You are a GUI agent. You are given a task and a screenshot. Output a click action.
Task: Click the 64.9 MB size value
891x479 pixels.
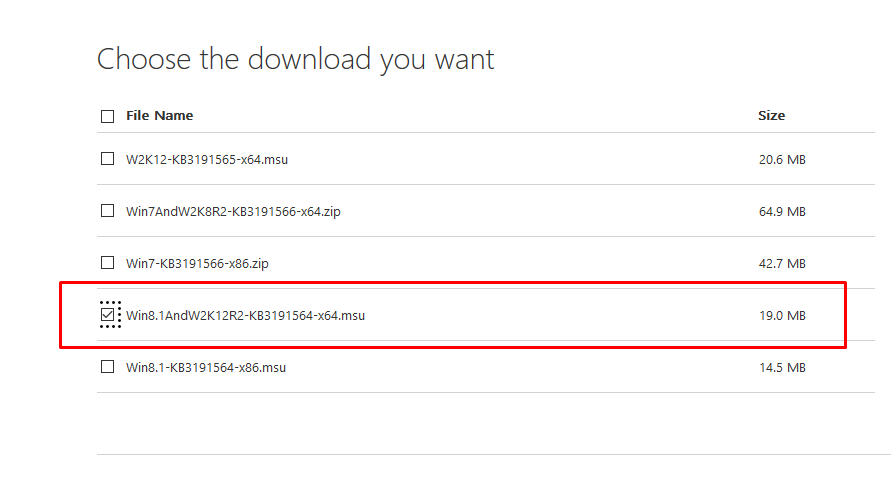[782, 211]
